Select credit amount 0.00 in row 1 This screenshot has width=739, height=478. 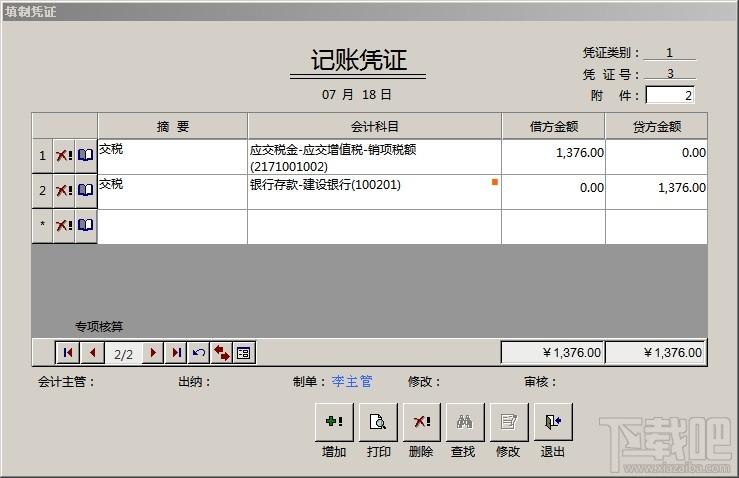coord(657,156)
